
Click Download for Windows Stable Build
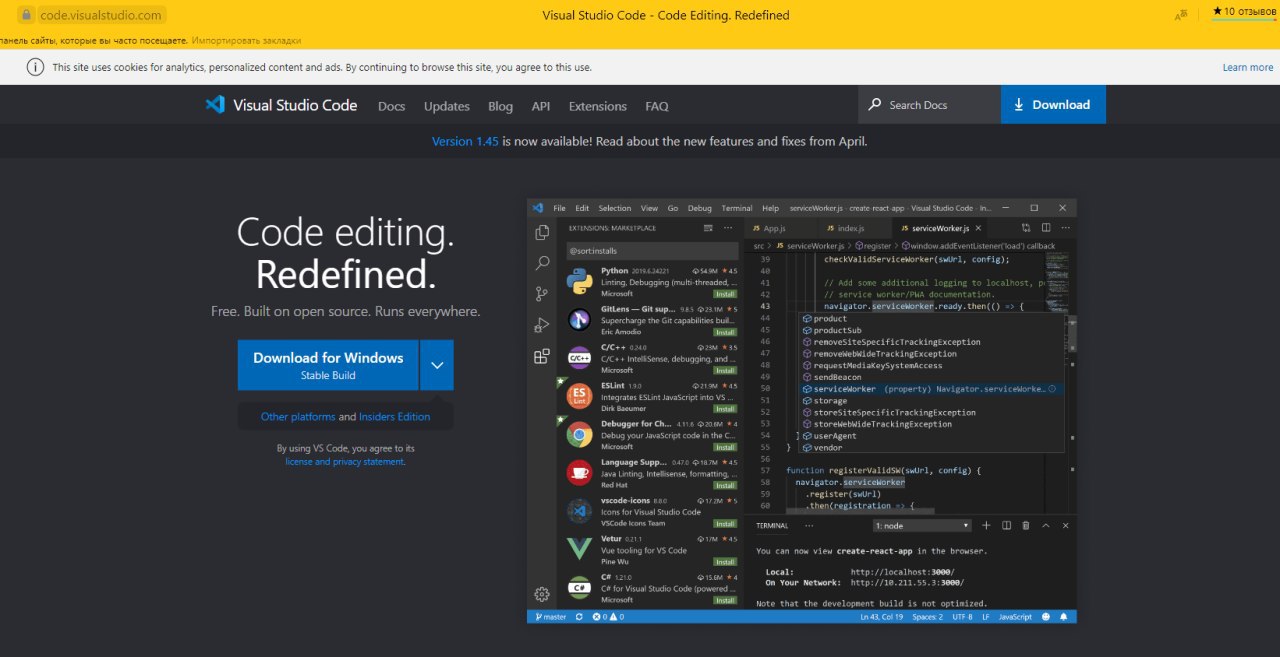tap(328, 365)
